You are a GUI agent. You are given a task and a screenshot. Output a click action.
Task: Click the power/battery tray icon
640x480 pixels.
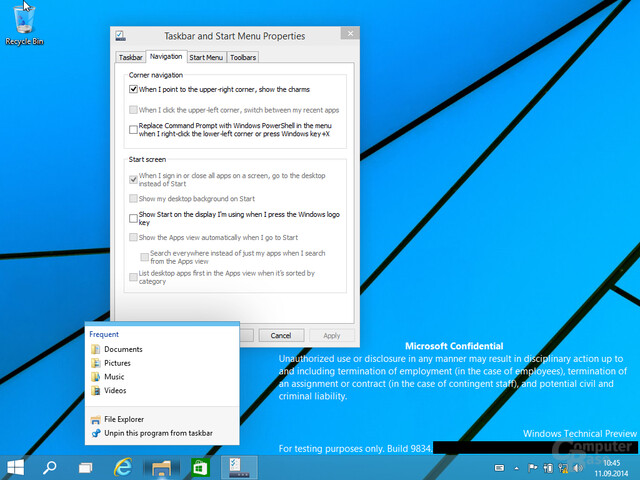coord(548,468)
